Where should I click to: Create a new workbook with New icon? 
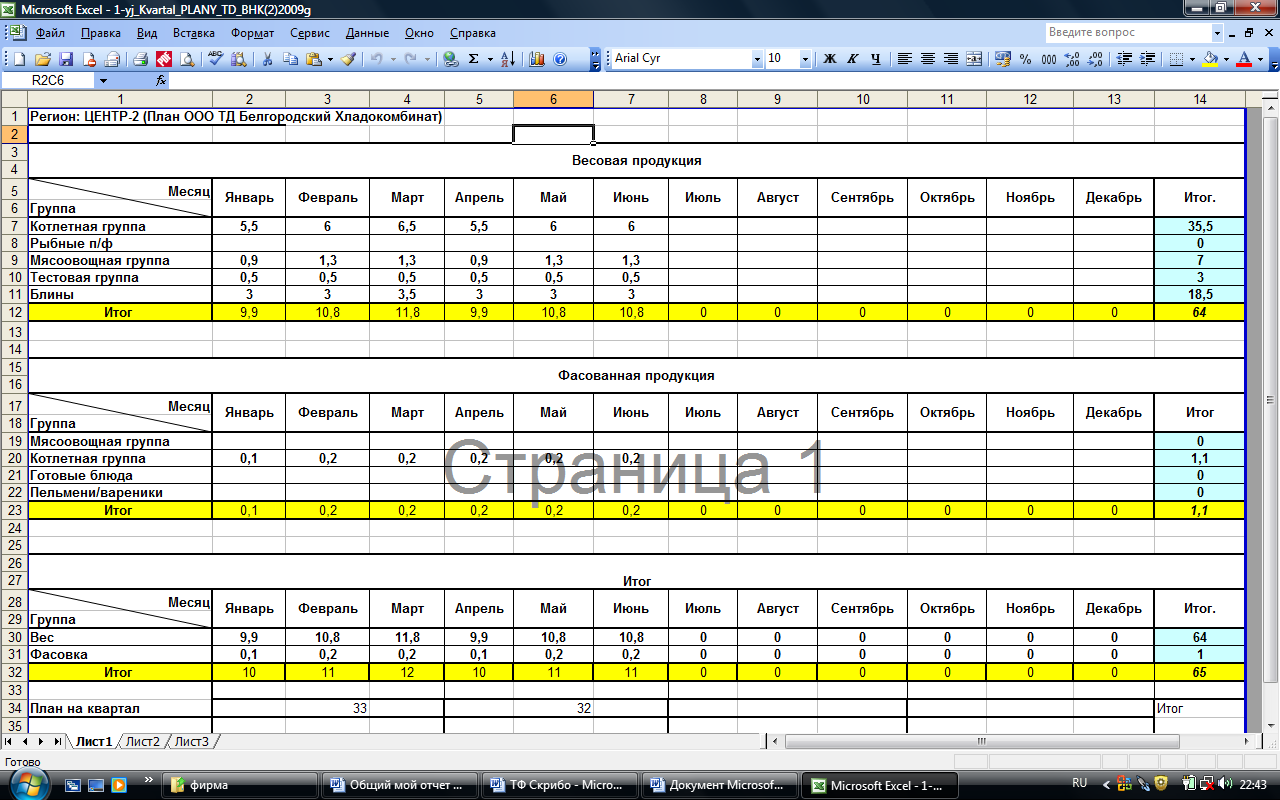click(x=19, y=59)
